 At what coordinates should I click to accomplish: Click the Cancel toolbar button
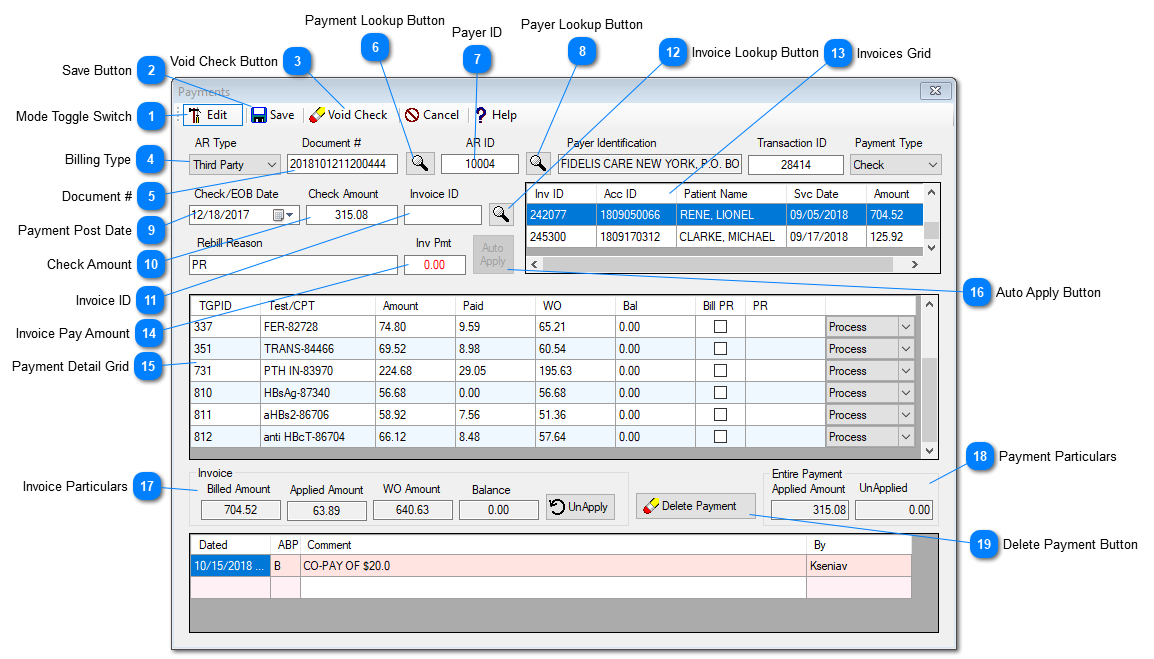[432, 115]
